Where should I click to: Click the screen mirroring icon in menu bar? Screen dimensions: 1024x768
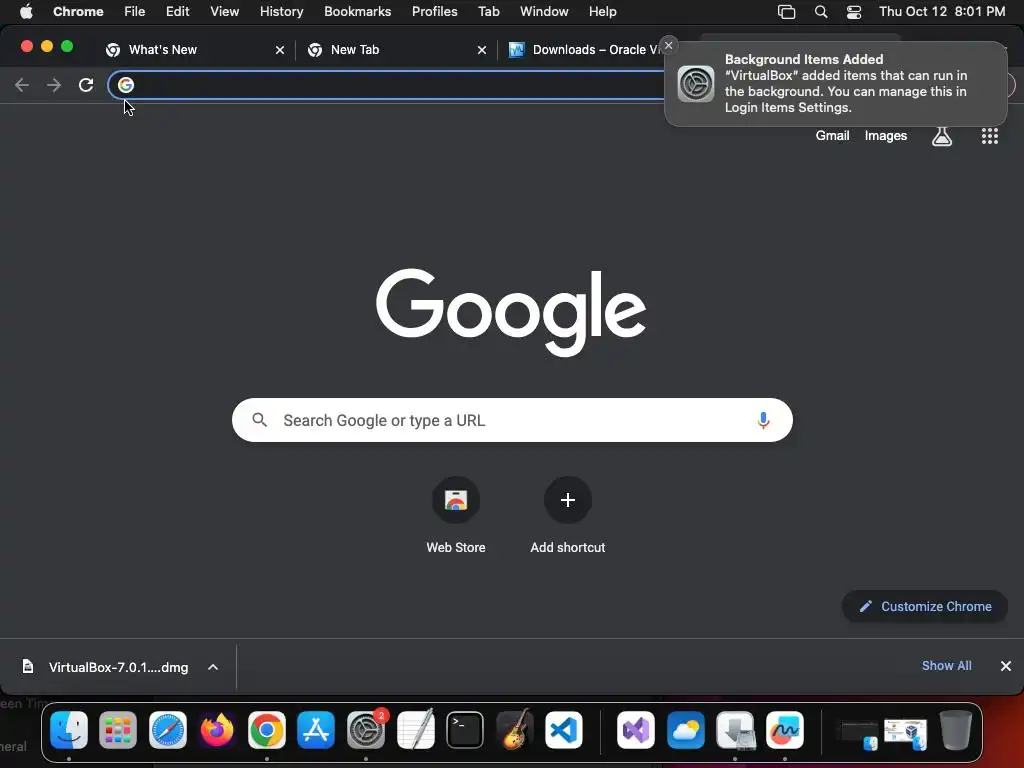tap(786, 12)
